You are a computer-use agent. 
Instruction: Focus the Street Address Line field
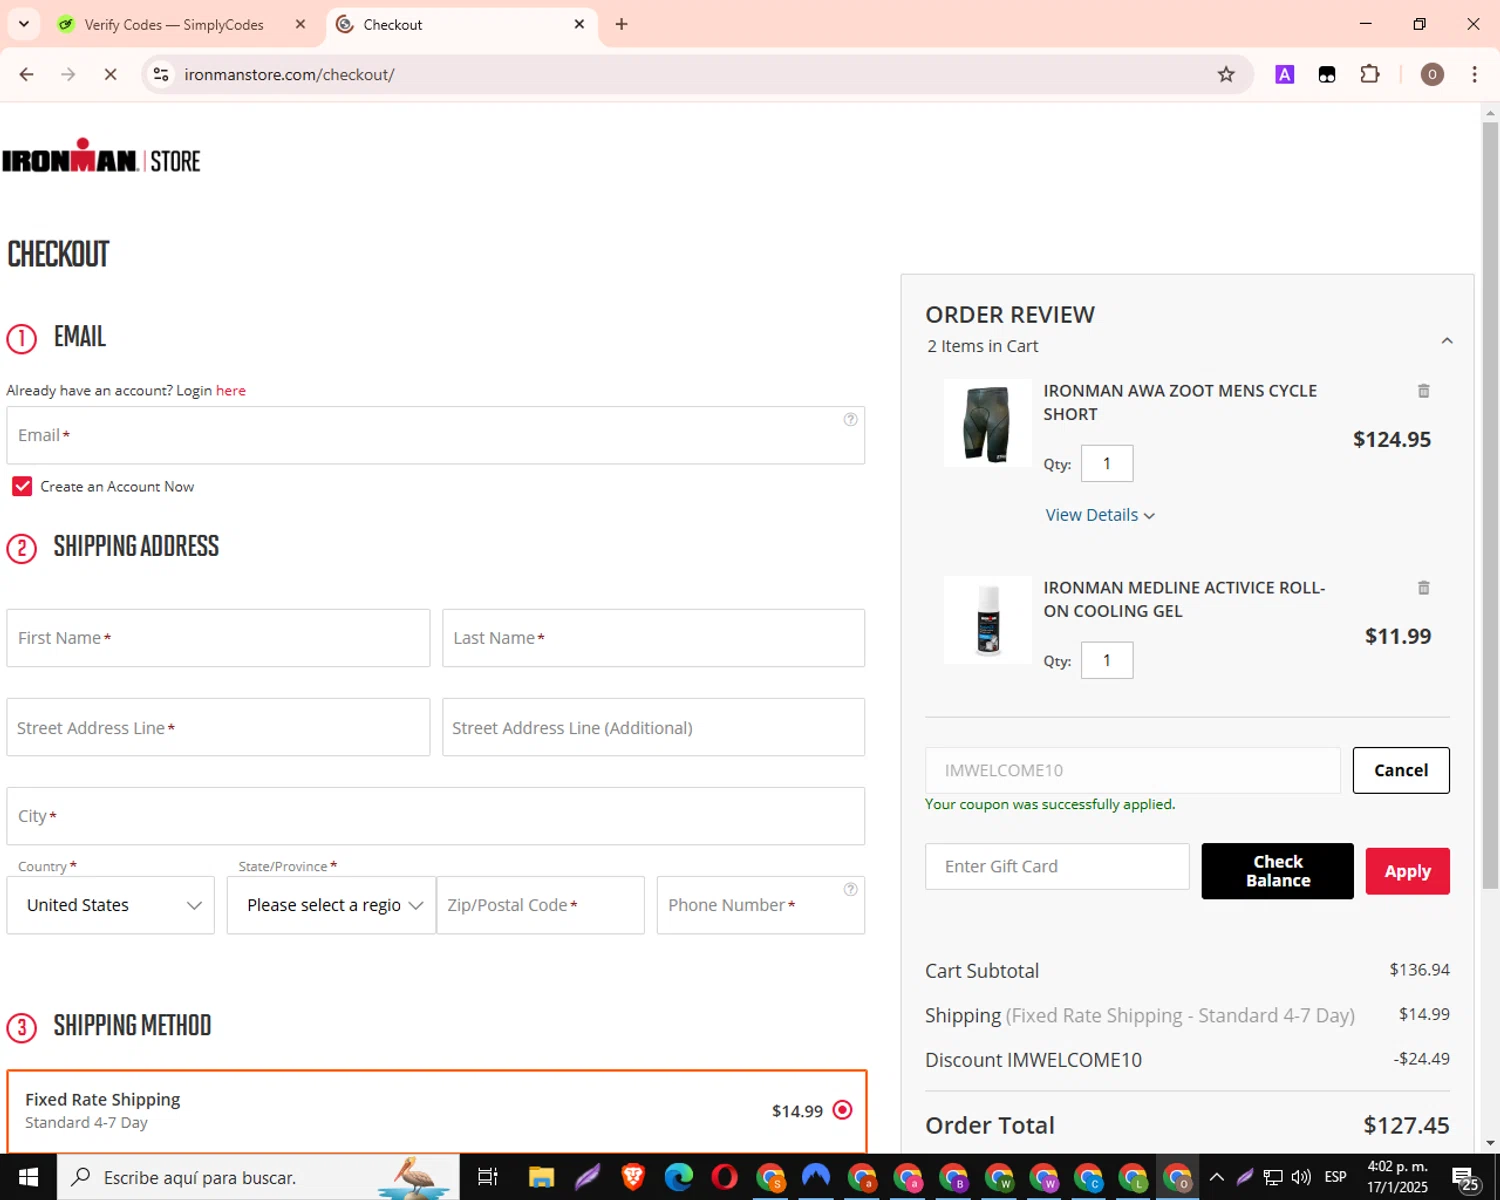218,727
